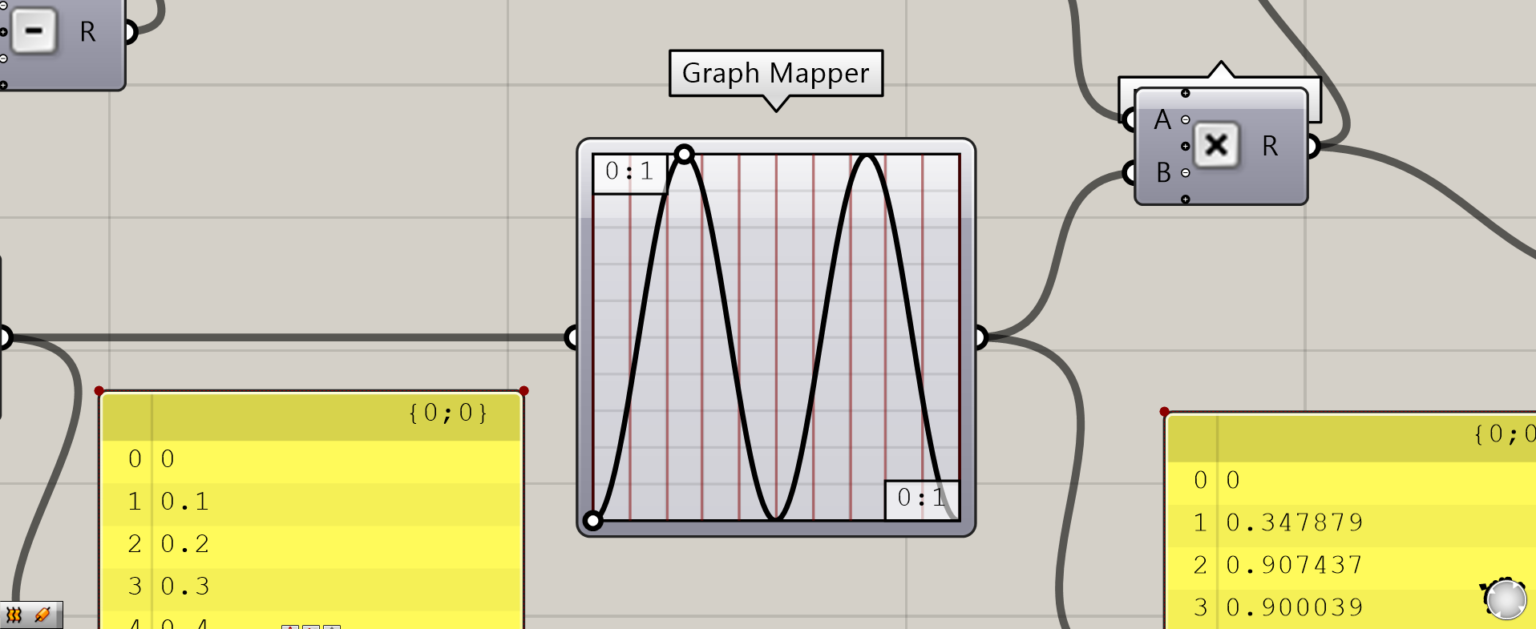Click input grip B on the multiplication component

tap(1131, 173)
